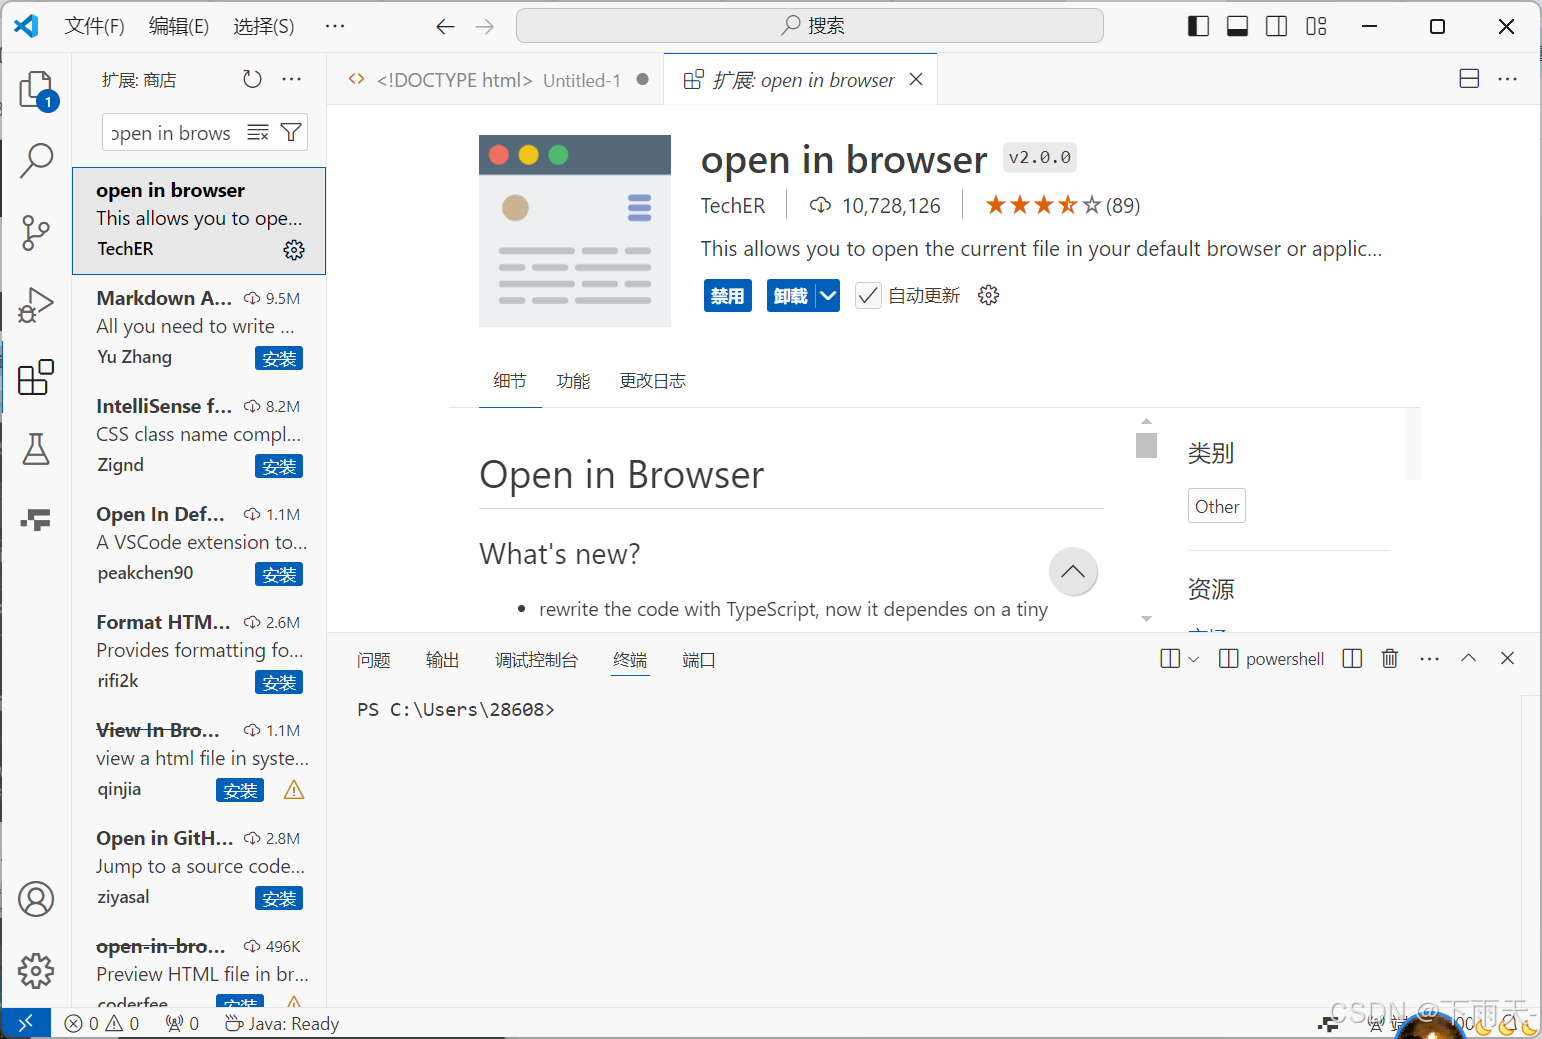
Task: Install Open in GitHub extension by ziyasal
Action: coord(279,899)
